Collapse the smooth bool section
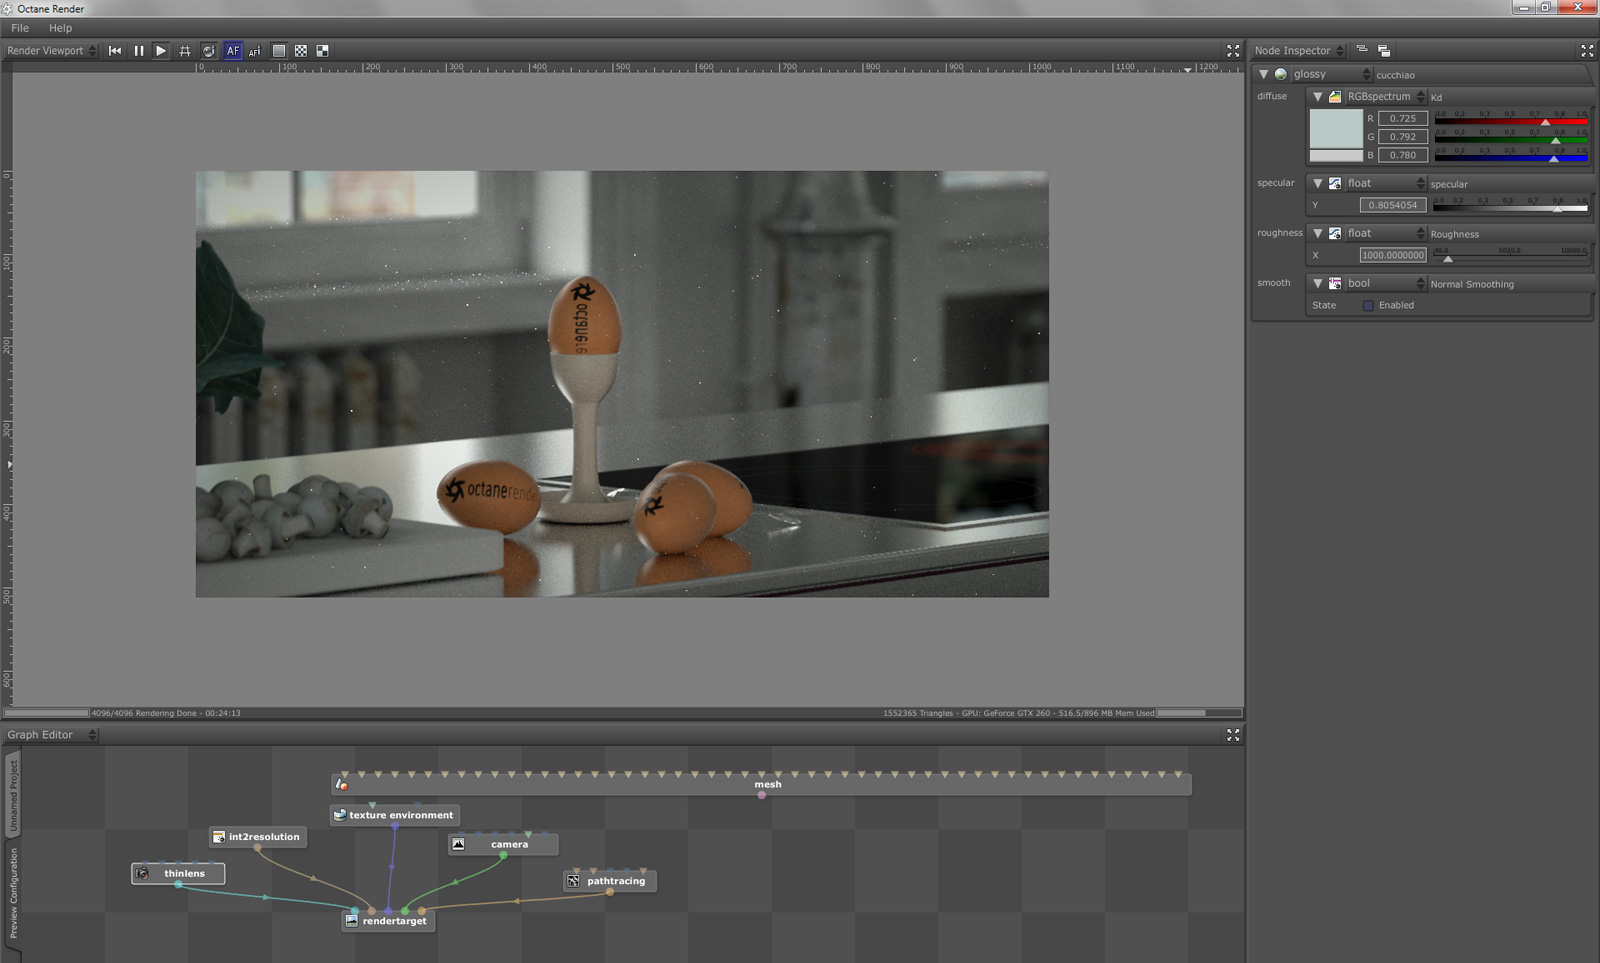Image resolution: width=1600 pixels, height=963 pixels. 1318,284
